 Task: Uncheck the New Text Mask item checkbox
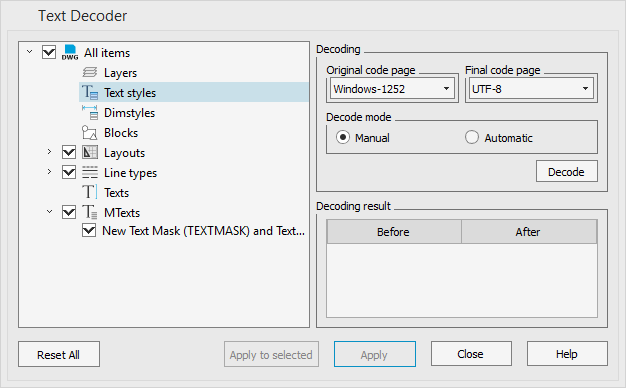coord(89,230)
